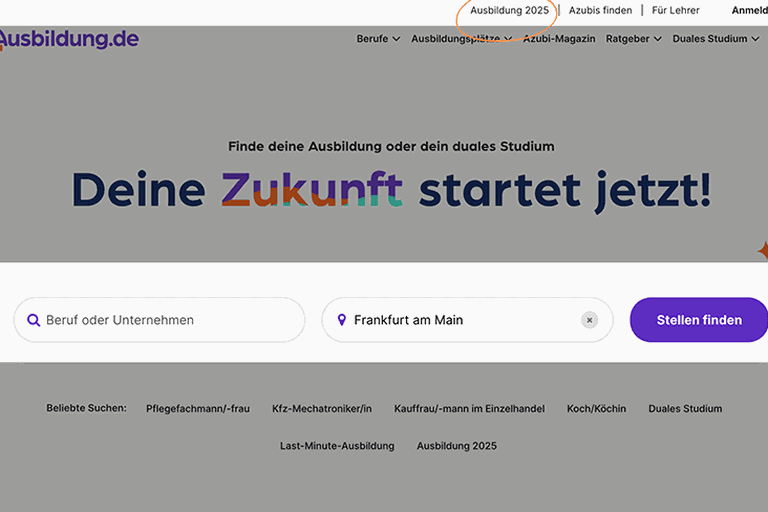
Task: Open Azubi-Magazin in navigation
Action: [x=559, y=39]
